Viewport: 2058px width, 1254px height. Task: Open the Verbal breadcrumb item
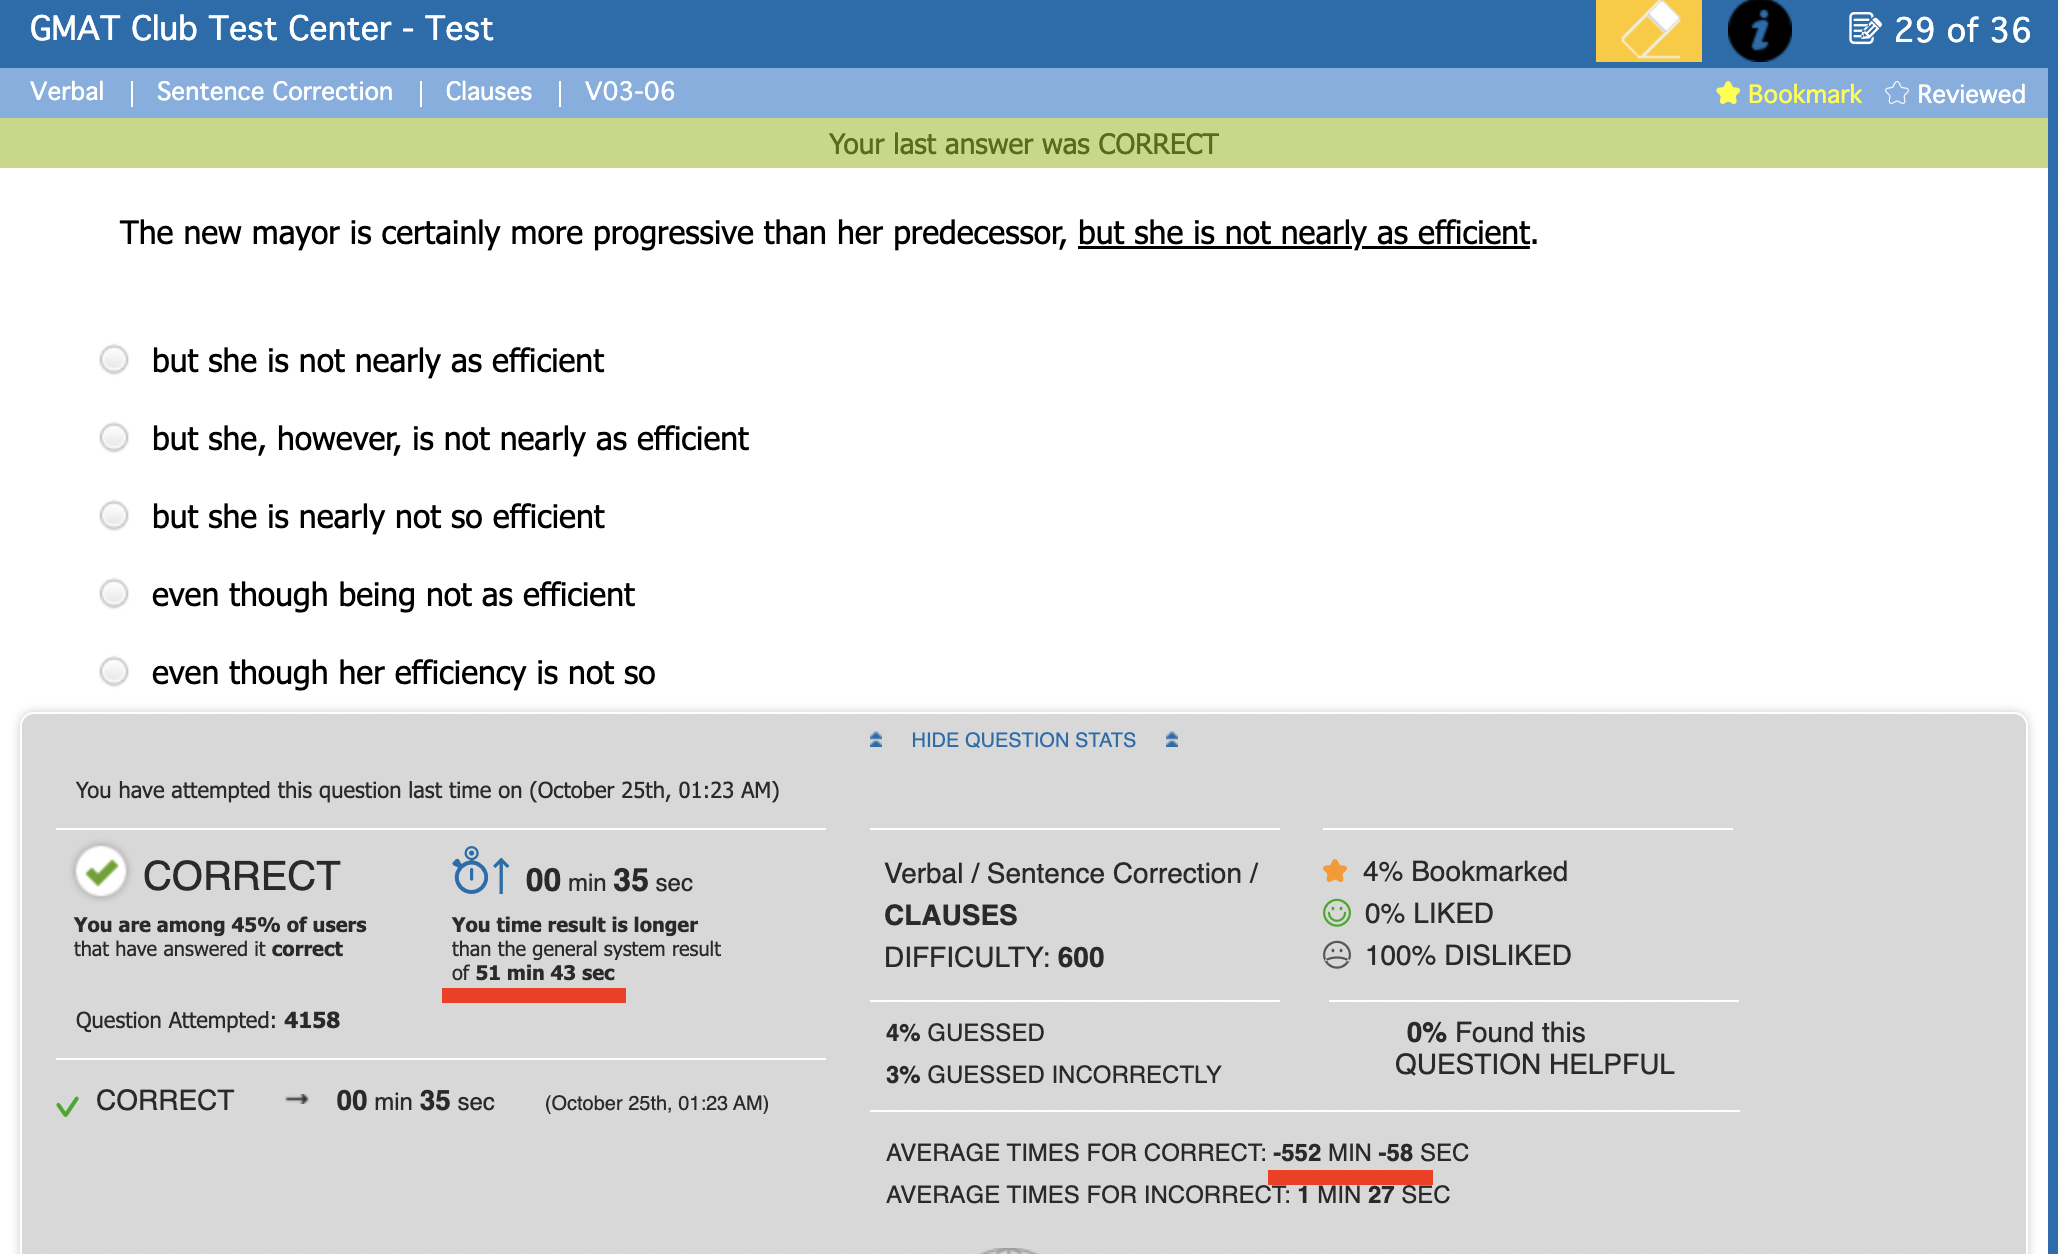point(67,92)
